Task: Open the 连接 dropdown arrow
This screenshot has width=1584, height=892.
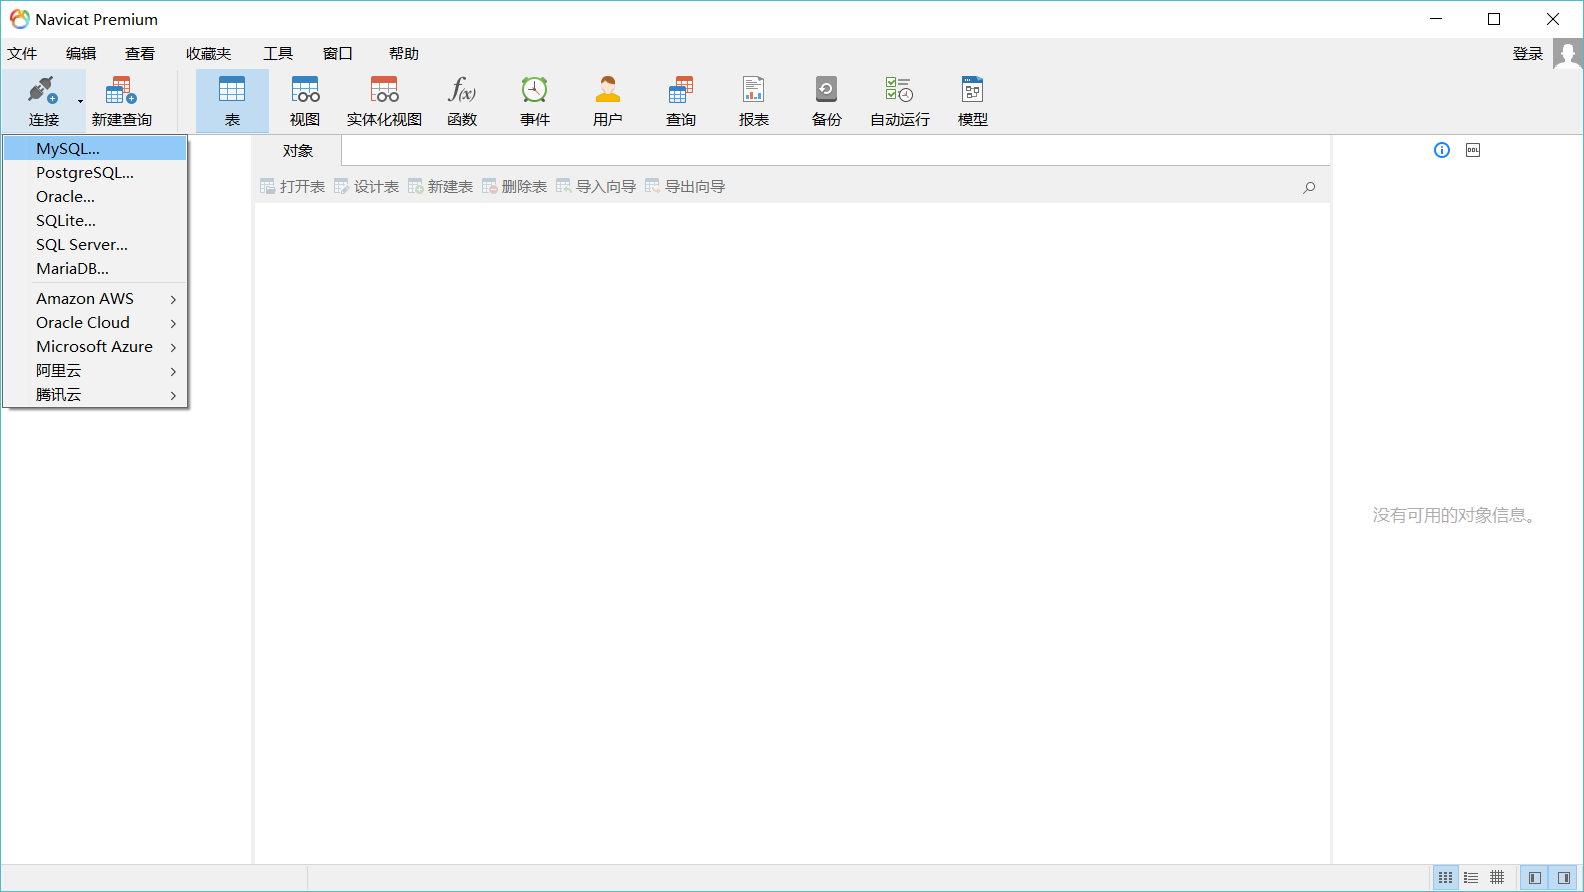Action: point(81,101)
